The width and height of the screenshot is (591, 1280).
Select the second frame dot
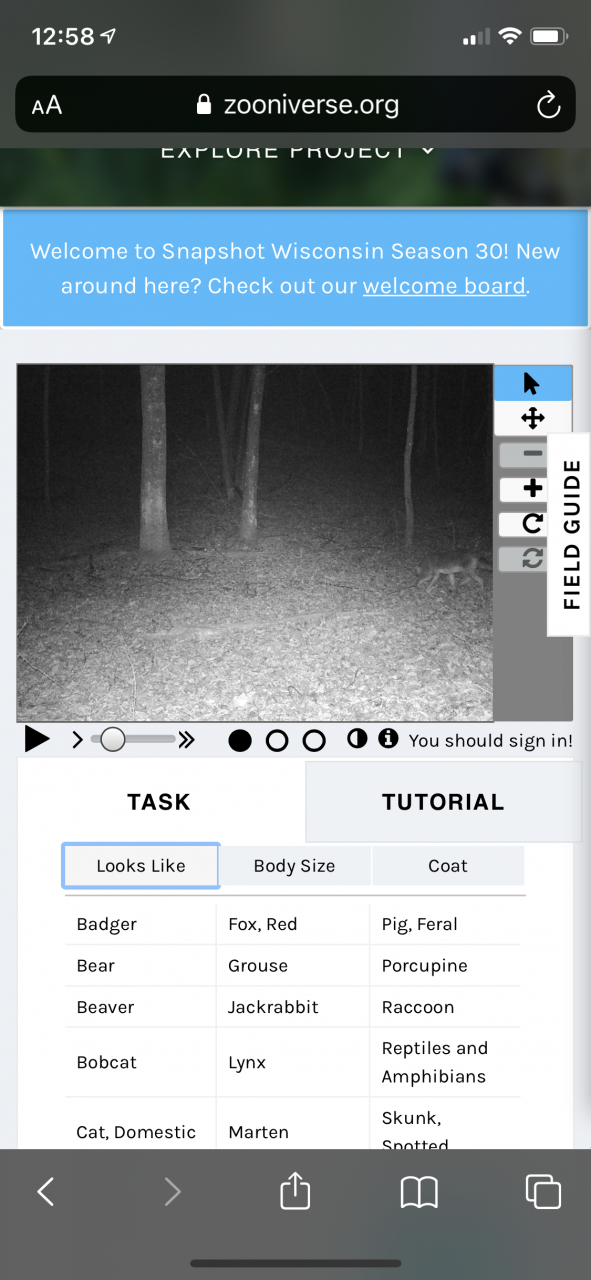coord(277,741)
